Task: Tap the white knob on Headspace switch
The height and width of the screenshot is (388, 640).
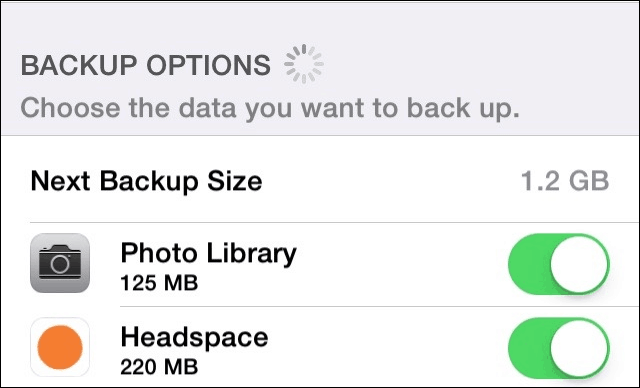Action: (x=579, y=348)
